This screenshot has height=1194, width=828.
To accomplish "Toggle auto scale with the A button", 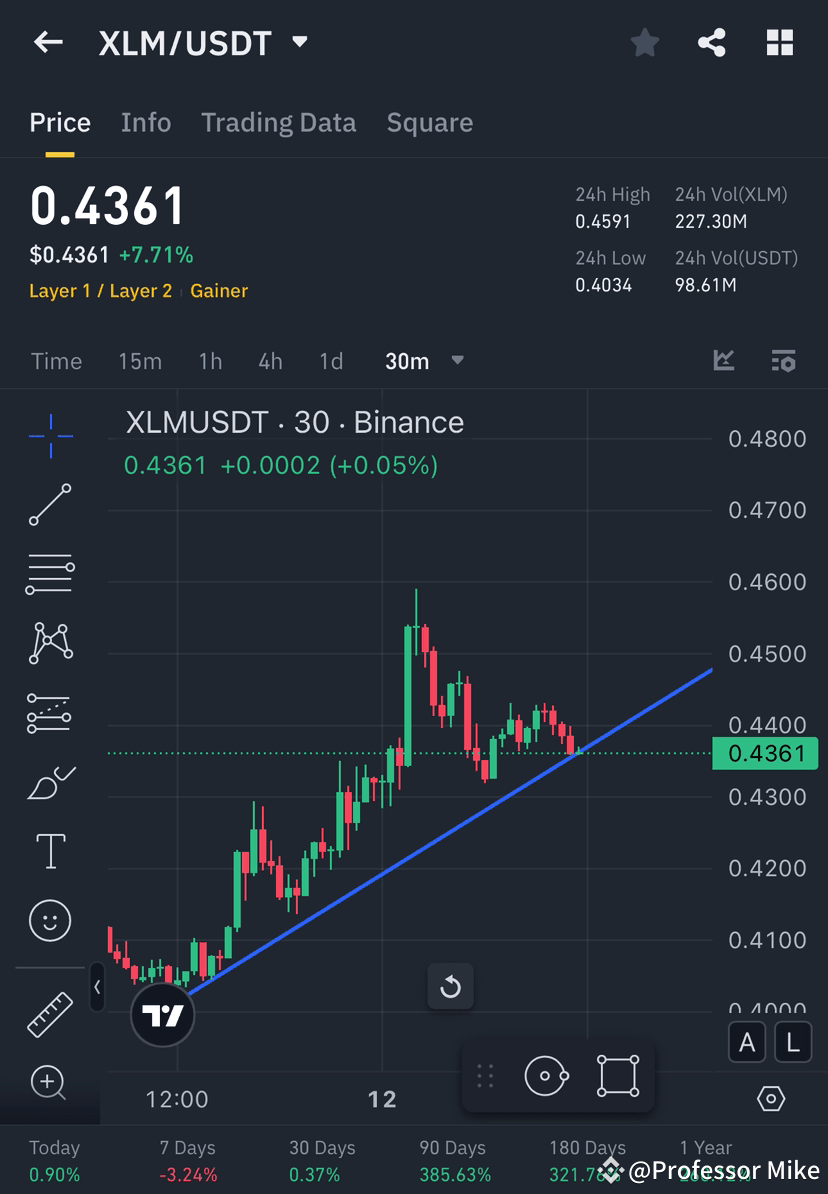I will pos(747,1042).
